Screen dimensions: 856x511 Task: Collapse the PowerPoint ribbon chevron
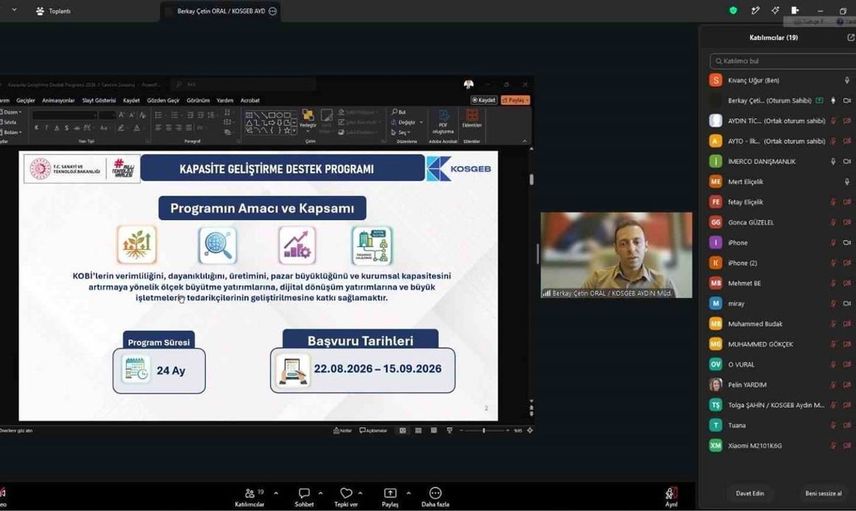coord(525,141)
